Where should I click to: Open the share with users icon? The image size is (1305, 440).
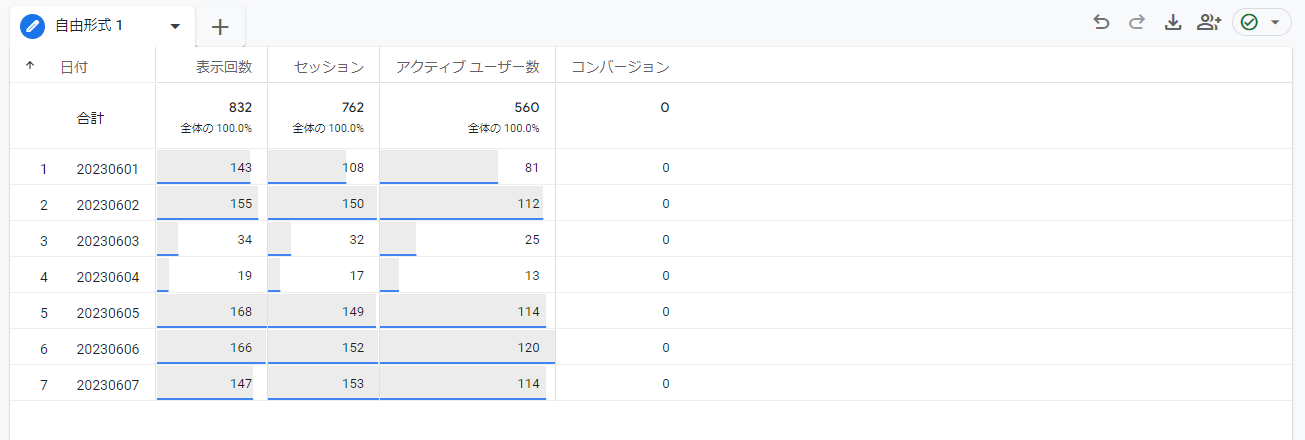click(x=1209, y=23)
